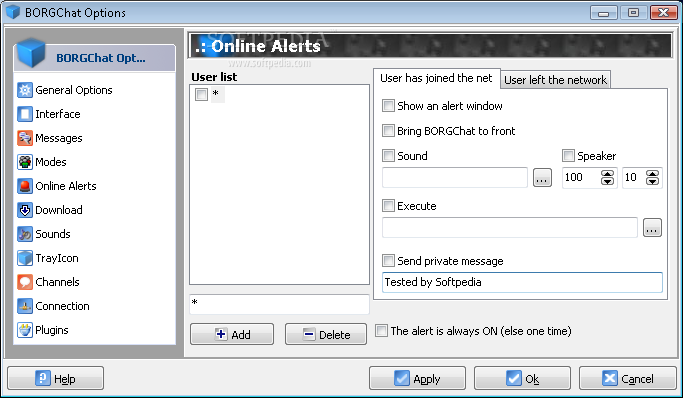Screen dimensions: 683x398
Task: Increase speaker duration value 10
Action: pos(653,173)
